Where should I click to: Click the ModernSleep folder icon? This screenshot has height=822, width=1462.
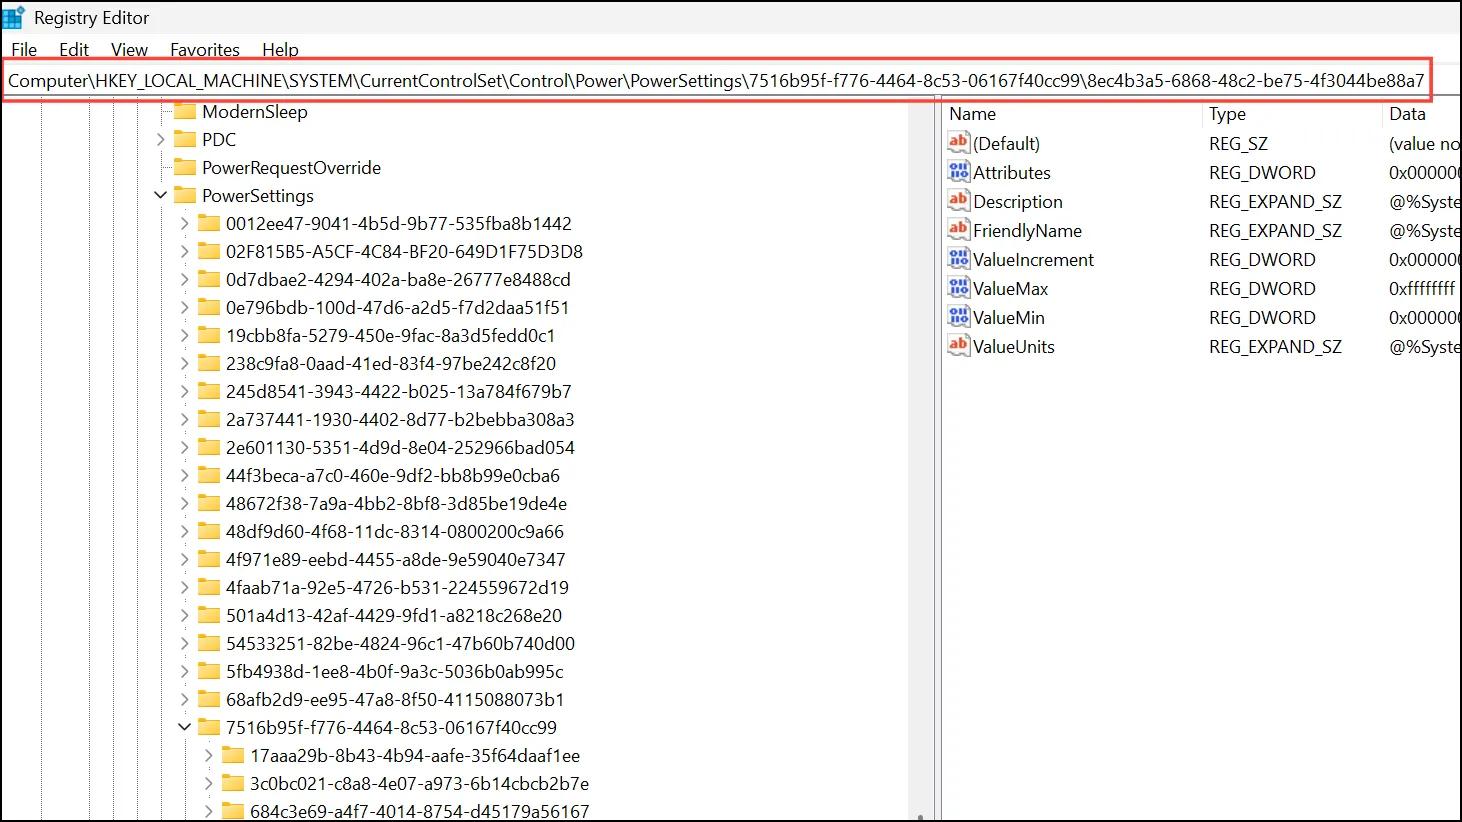tap(185, 111)
